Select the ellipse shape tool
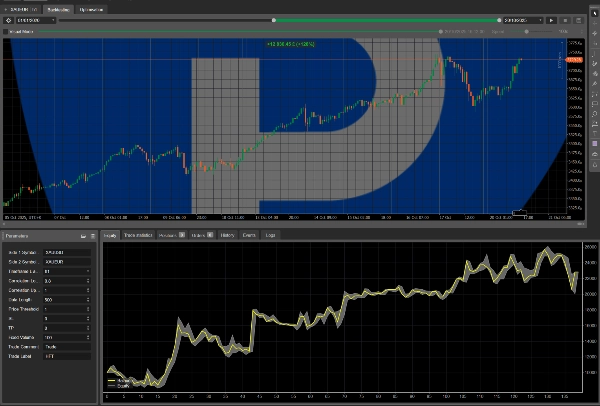600x406 pixels. (595, 114)
